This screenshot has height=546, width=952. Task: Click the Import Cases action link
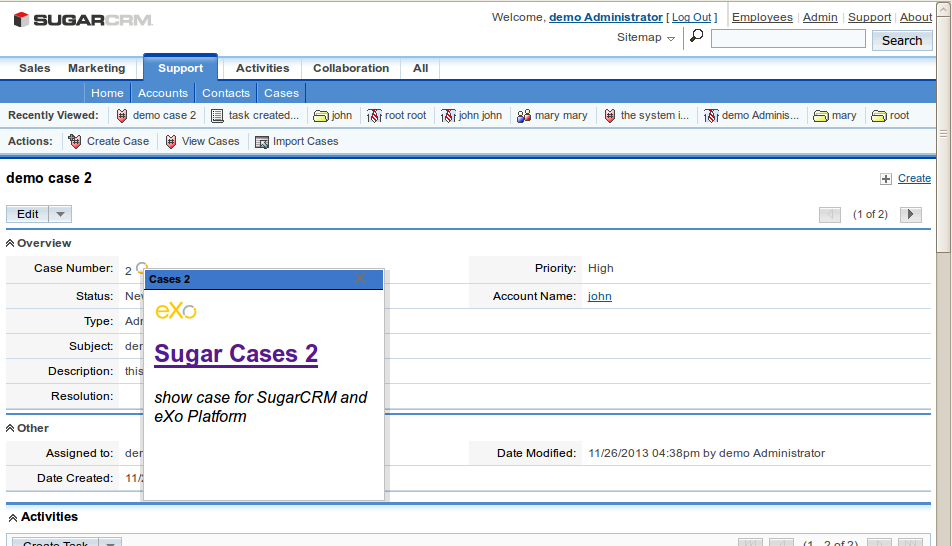coord(305,142)
